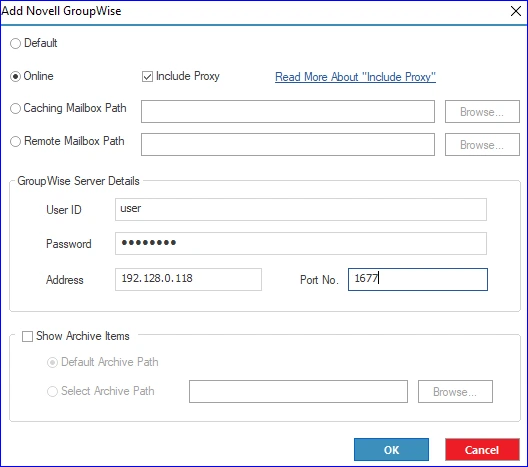The image size is (528, 467).
Task: Click the Address field showing 192.128.0.118
Action: click(188, 279)
